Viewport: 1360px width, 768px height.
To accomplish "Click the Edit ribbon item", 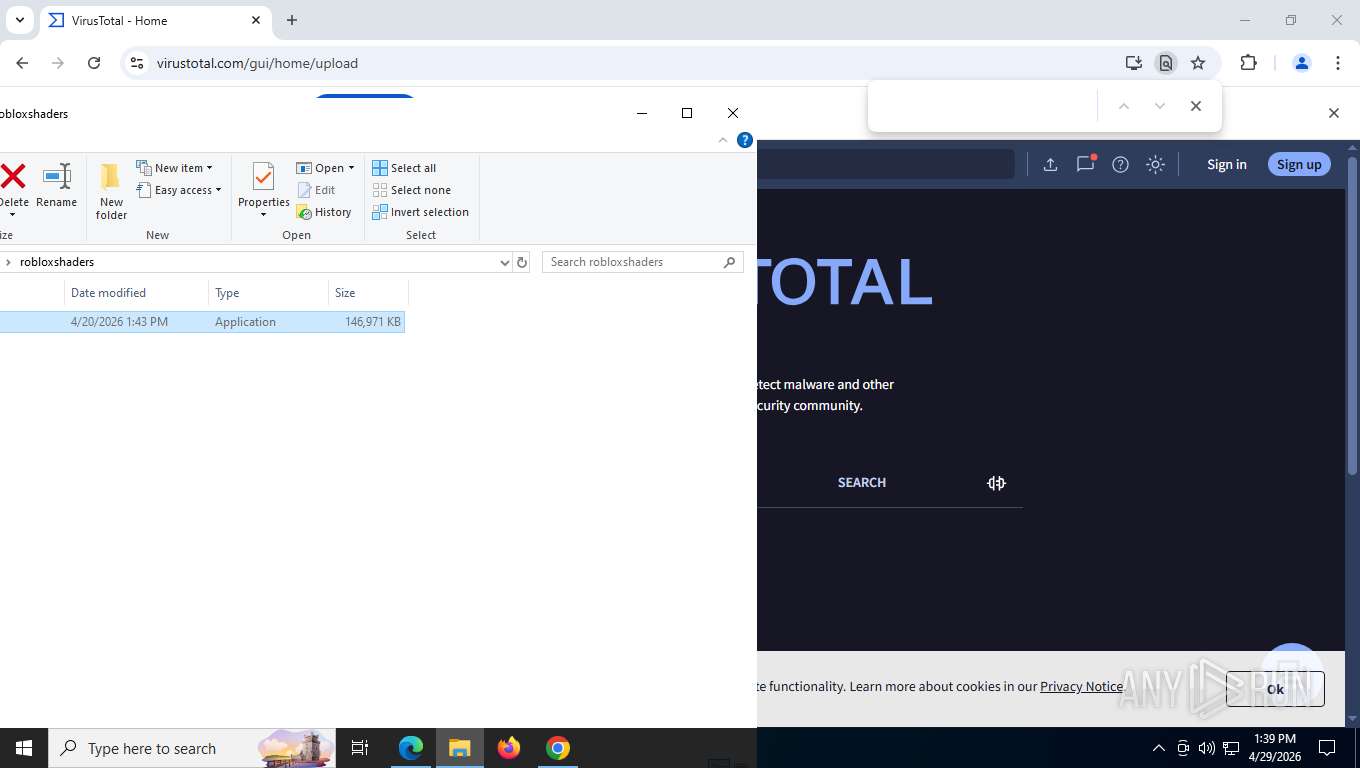I will pos(316,190).
